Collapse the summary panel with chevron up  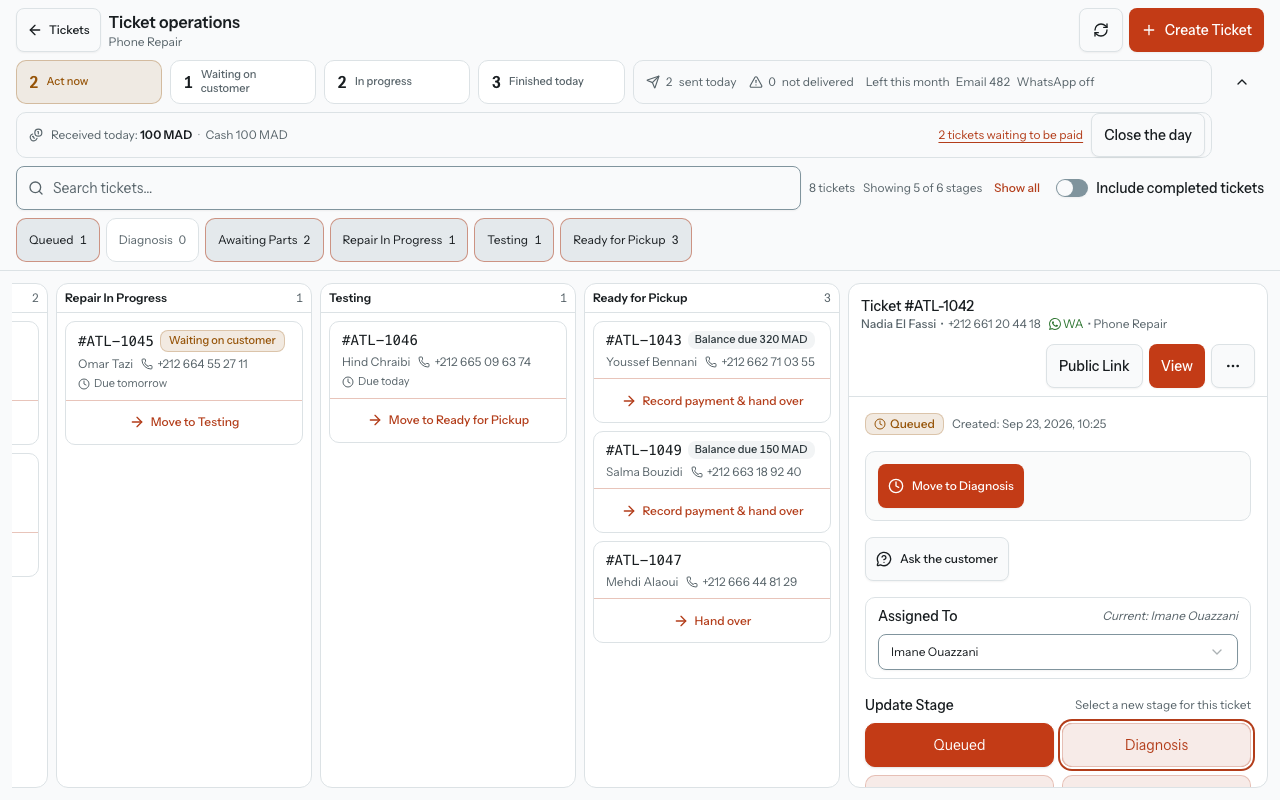(x=1242, y=82)
